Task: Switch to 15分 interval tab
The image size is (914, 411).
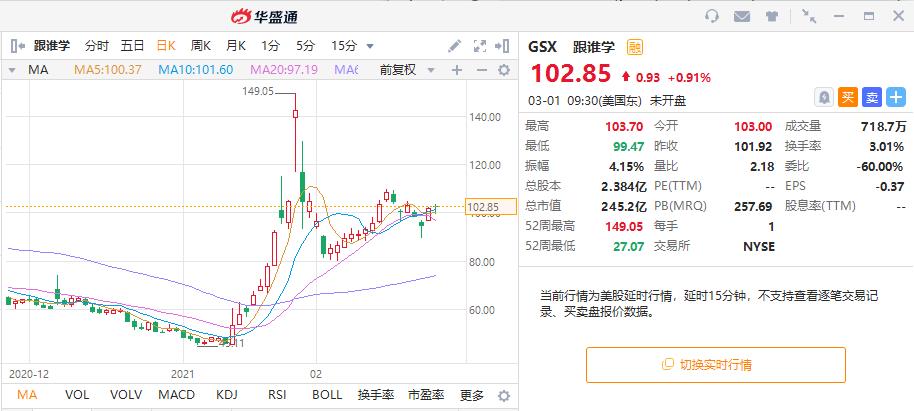Action: (344, 45)
